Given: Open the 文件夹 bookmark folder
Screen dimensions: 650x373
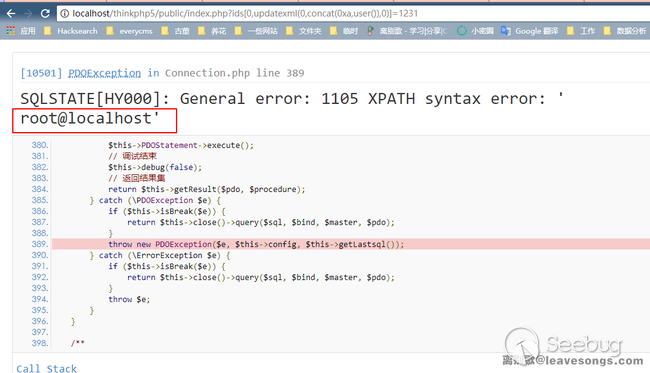Looking at the screenshot, I should click(x=303, y=31).
